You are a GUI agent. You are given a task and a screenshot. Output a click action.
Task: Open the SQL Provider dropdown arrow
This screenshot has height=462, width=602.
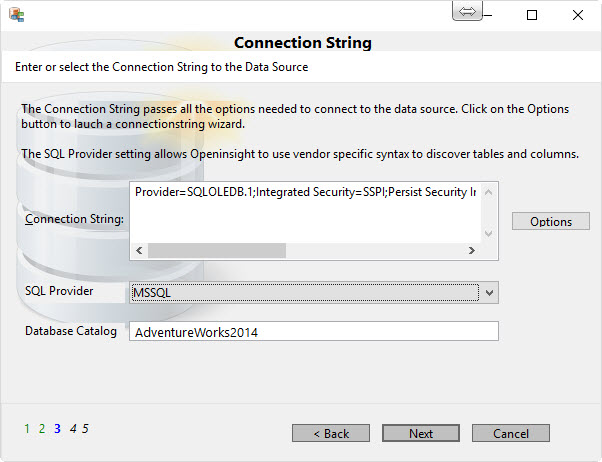tap(489, 293)
